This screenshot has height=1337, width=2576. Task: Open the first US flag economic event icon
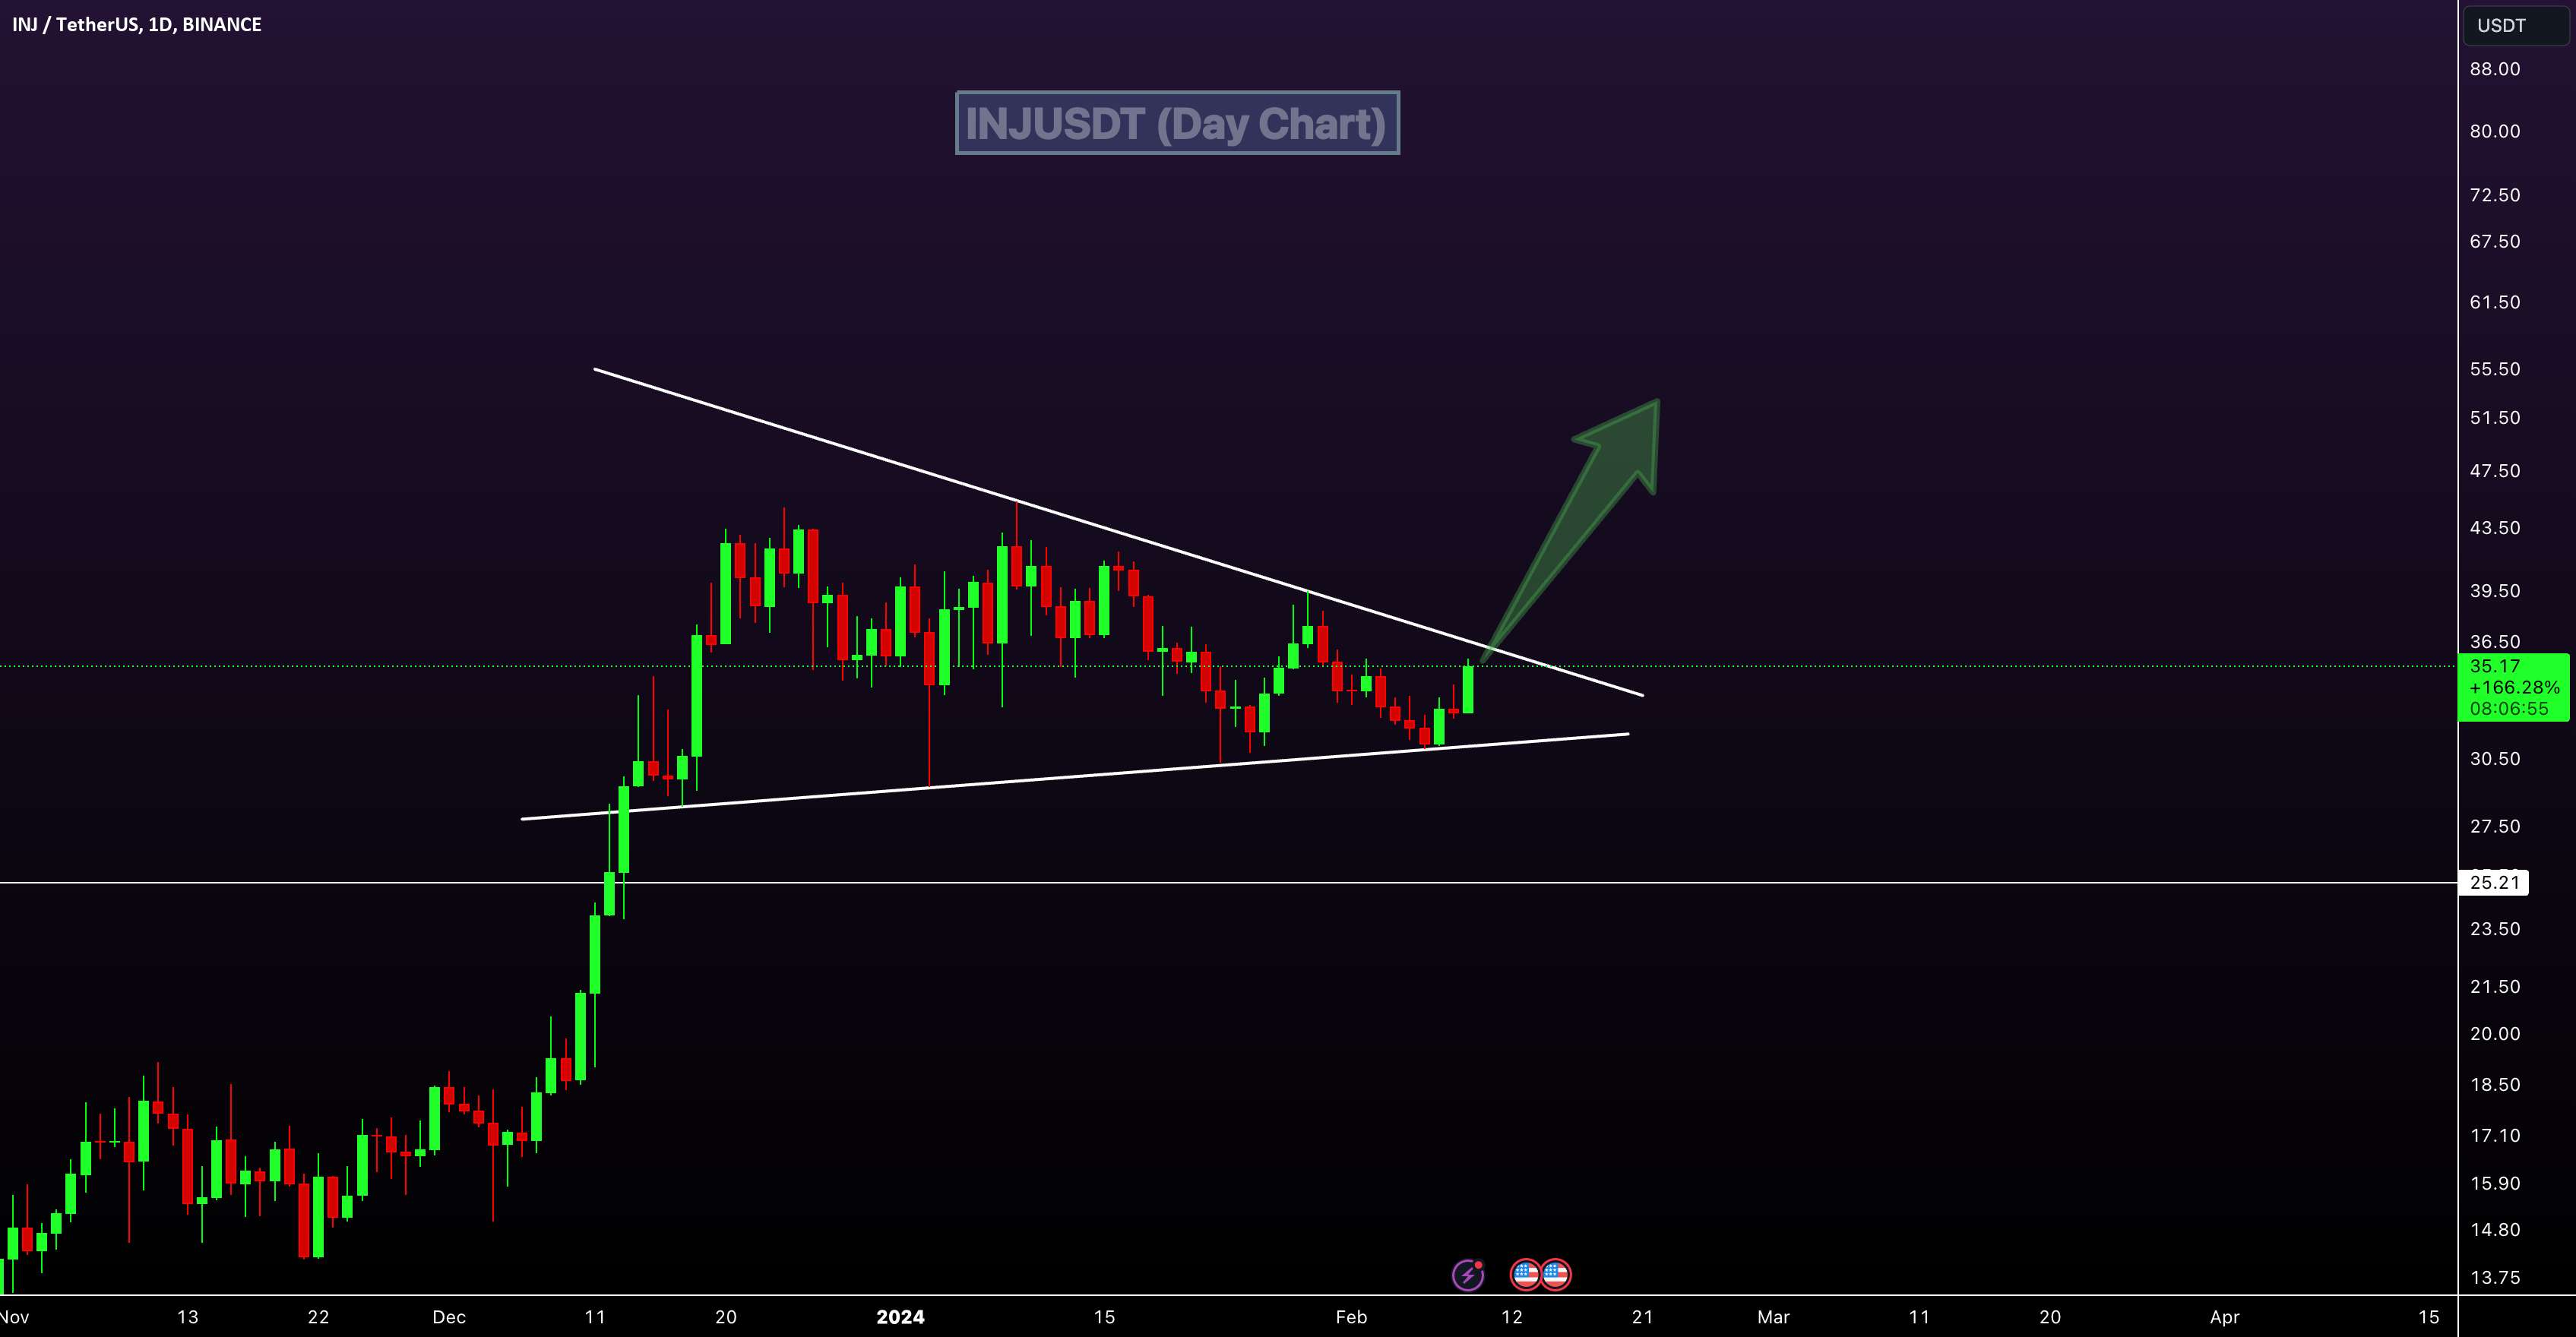(x=1525, y=1274)
